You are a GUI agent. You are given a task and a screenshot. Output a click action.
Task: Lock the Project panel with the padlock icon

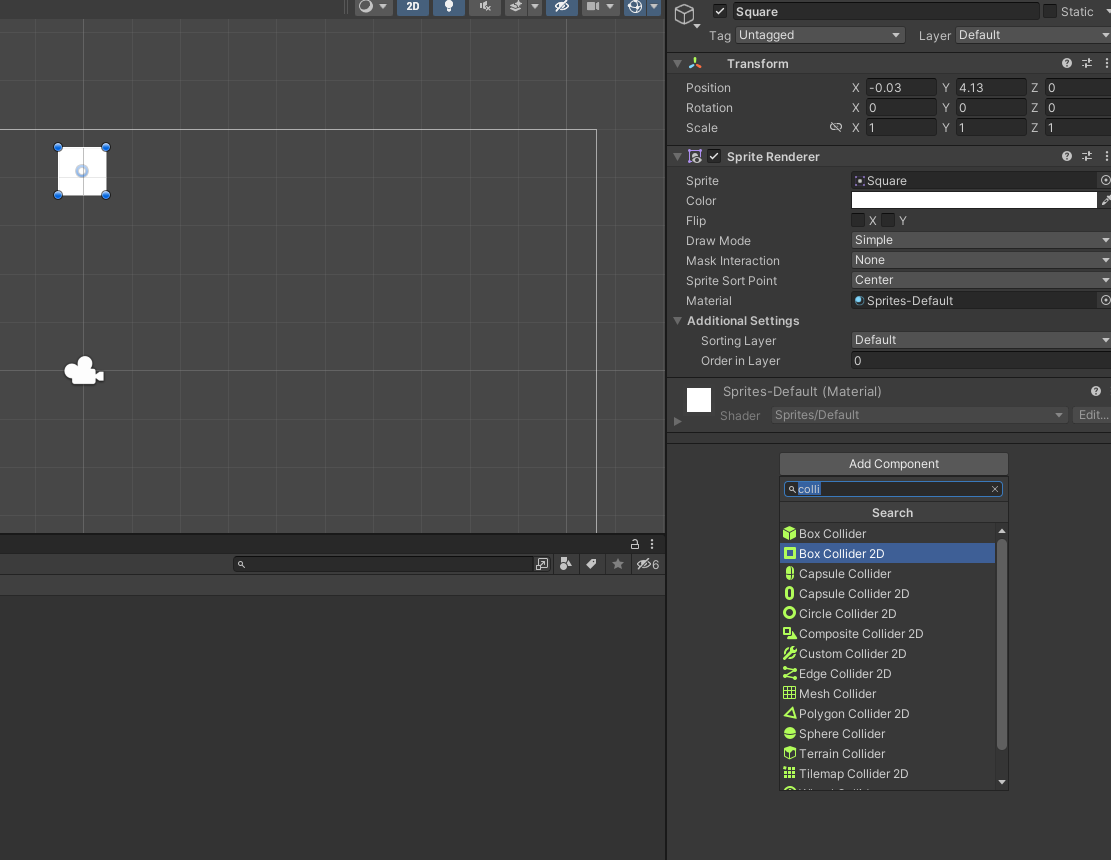[634, 544]
